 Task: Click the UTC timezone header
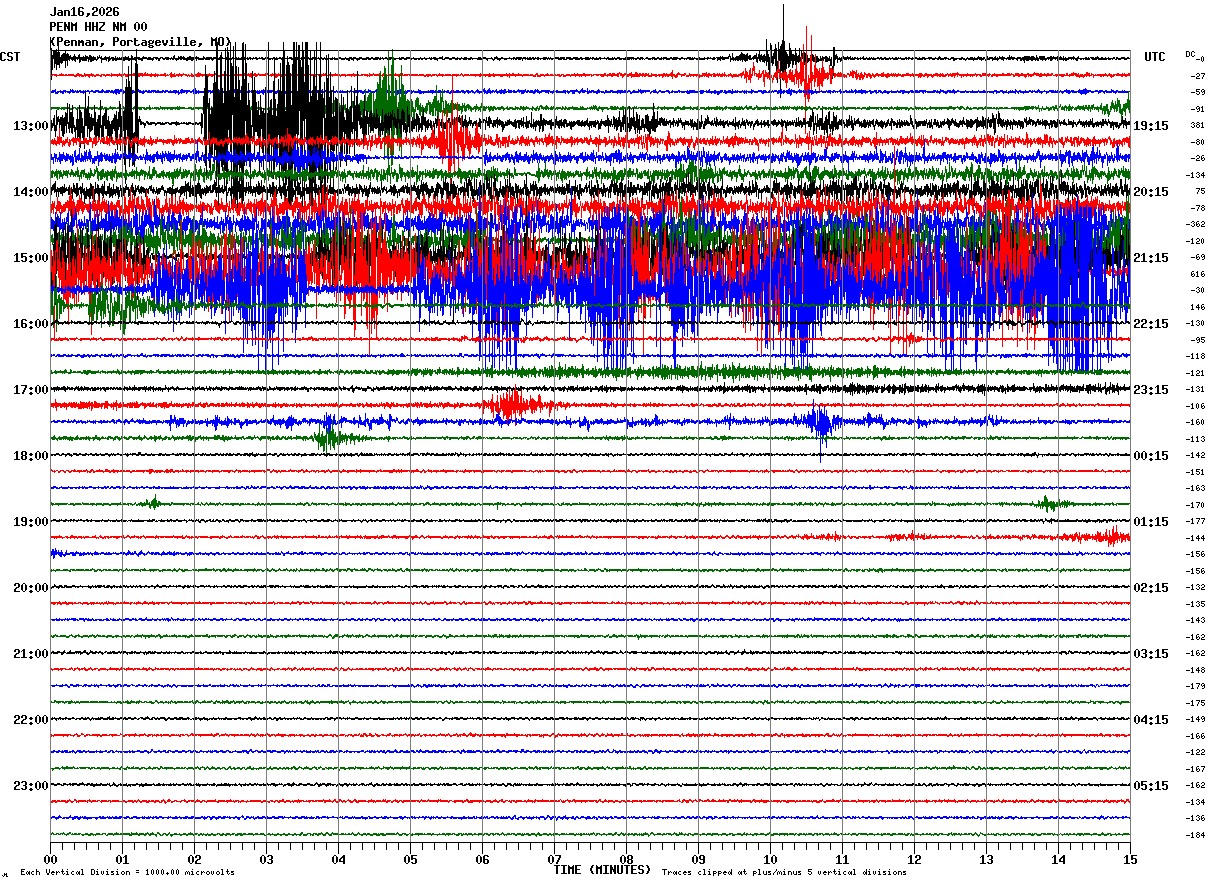point(1155,57)
